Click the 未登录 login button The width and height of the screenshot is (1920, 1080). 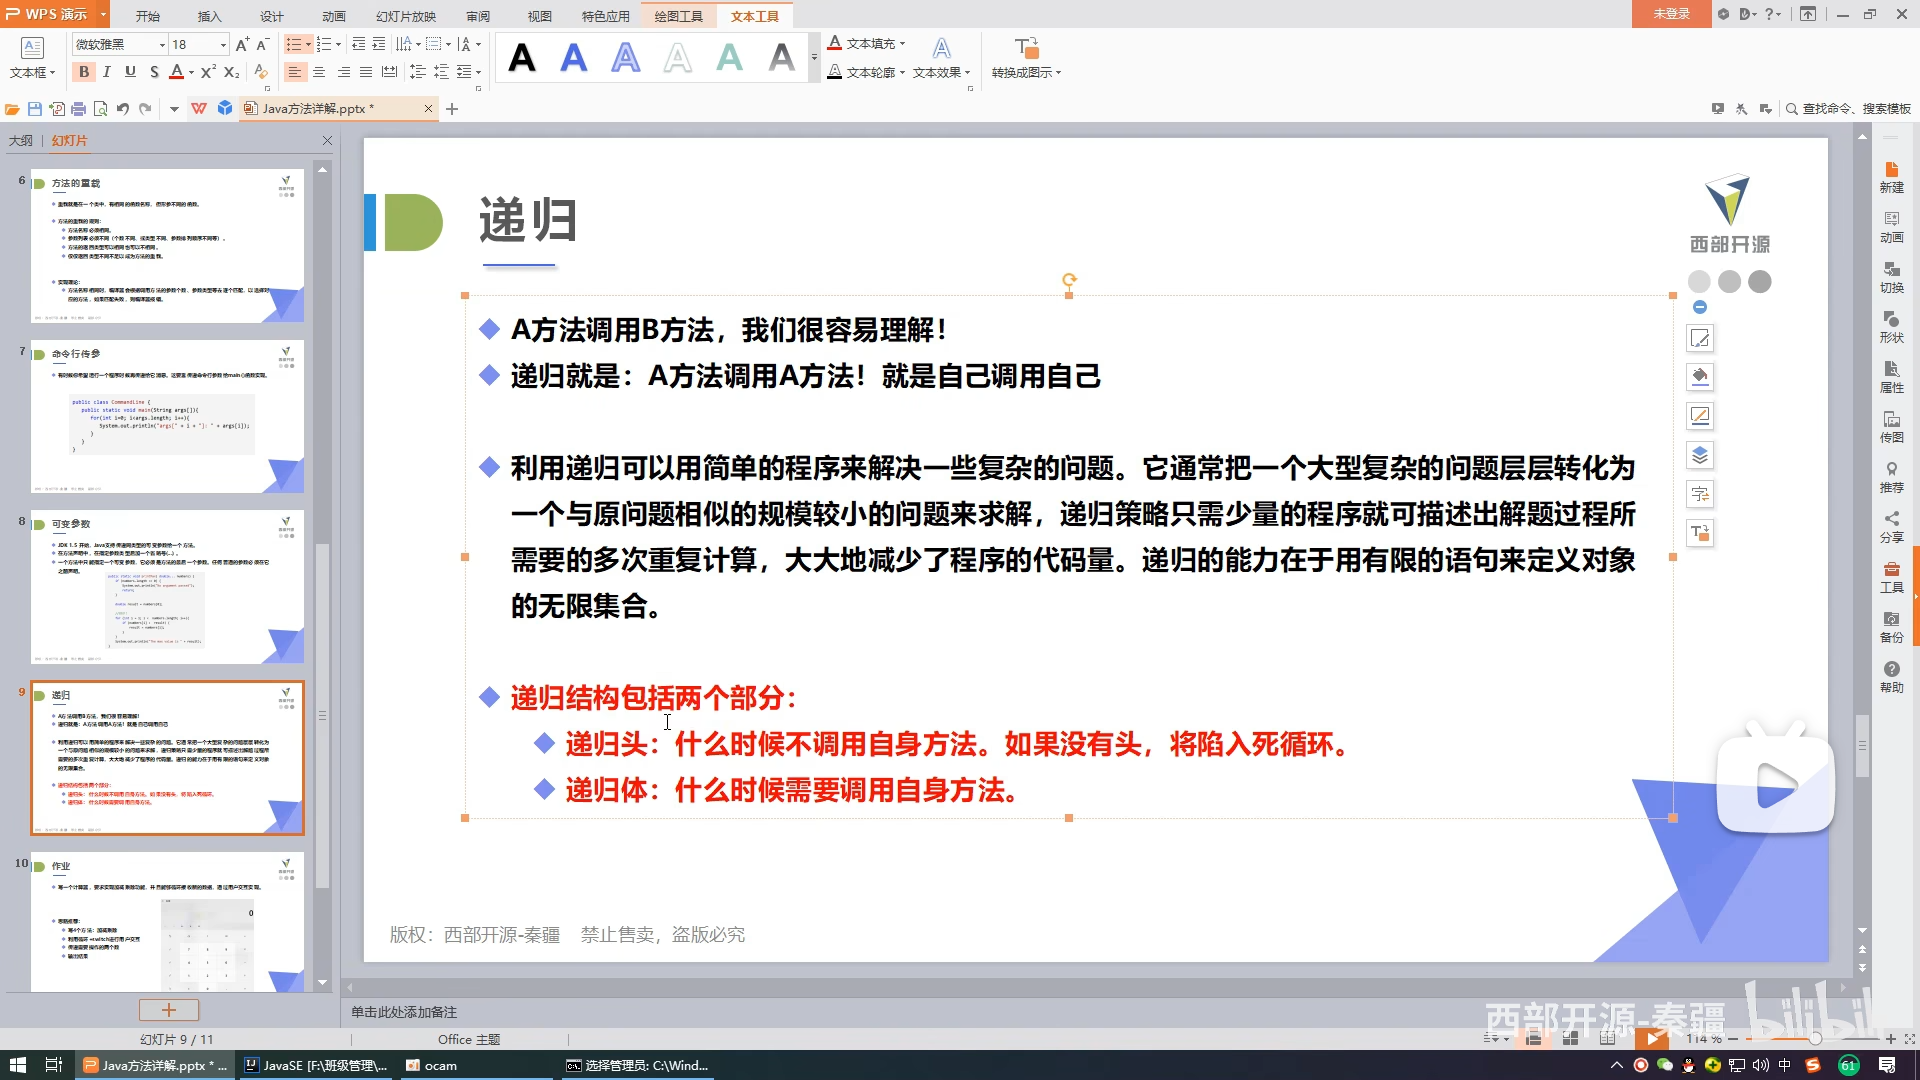pyautogui.click(x=1671, y=14)
